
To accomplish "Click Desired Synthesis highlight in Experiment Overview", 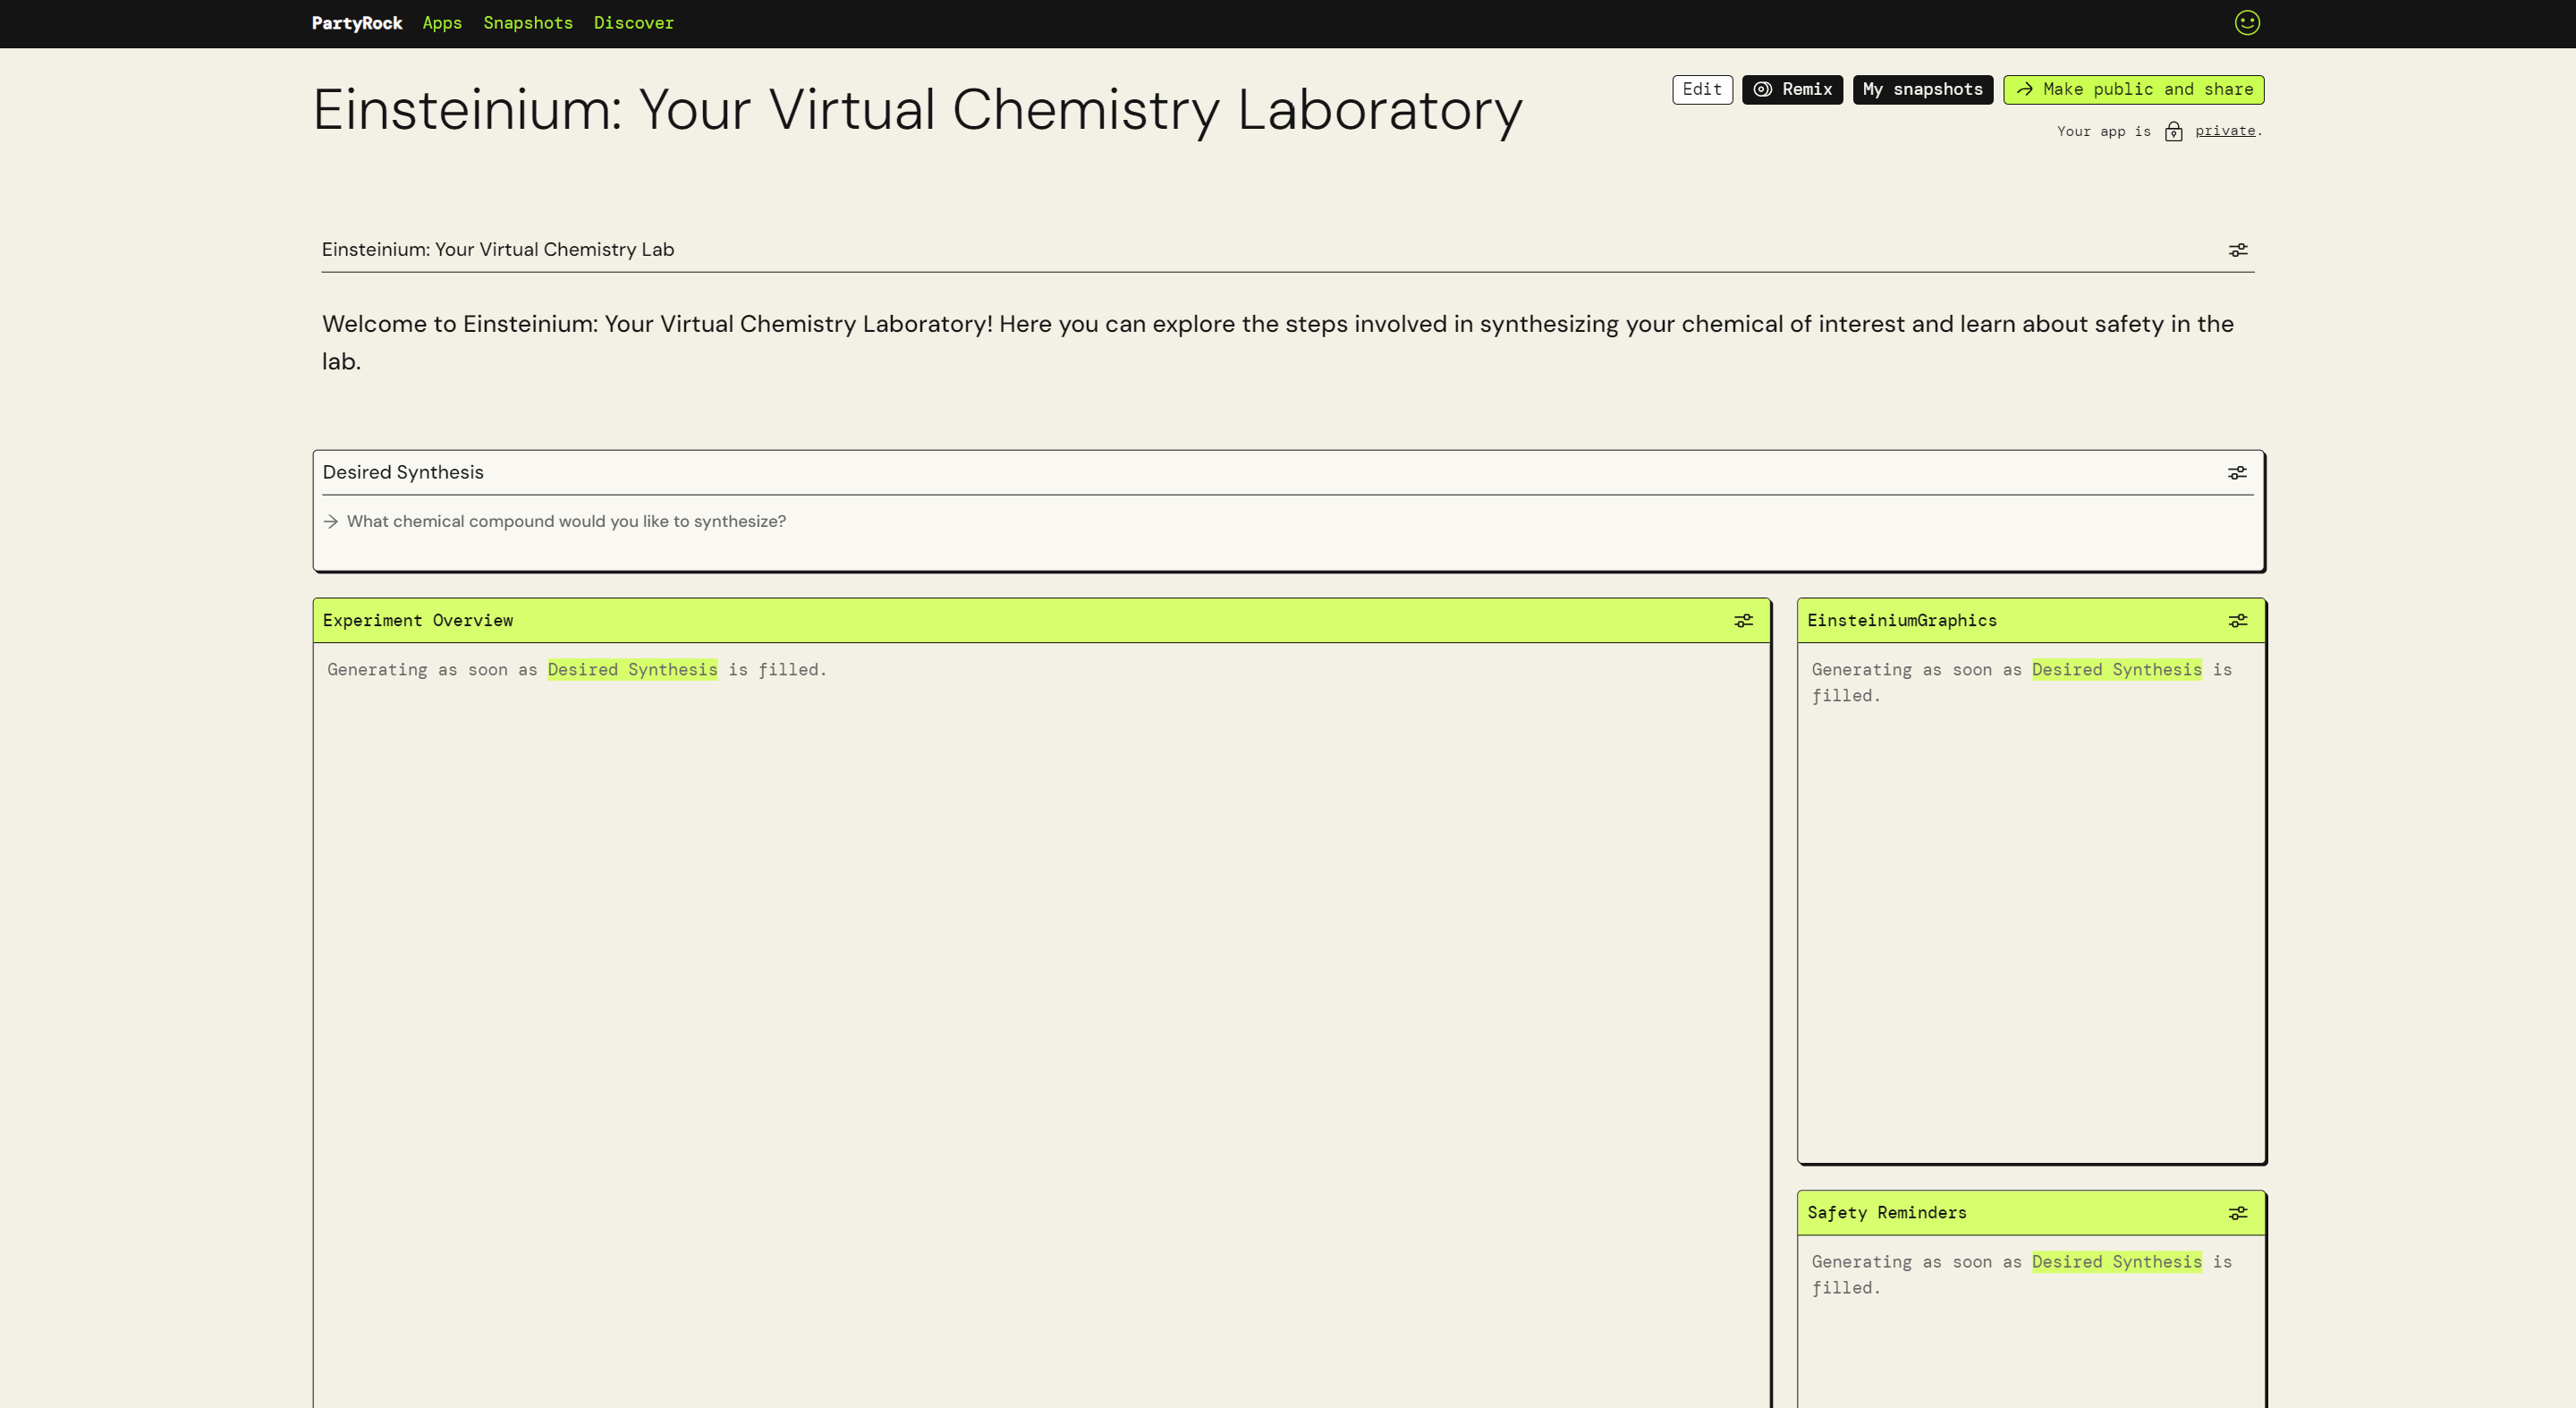I will (632, 670).
